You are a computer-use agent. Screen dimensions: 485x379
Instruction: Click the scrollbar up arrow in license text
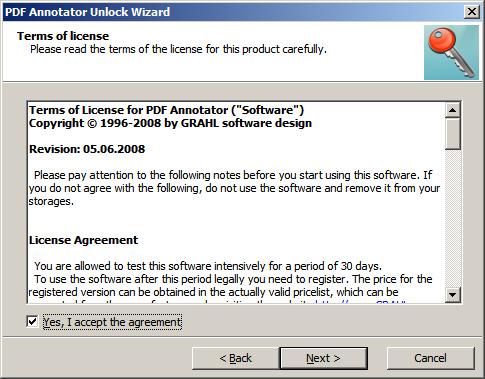[453, 110]
